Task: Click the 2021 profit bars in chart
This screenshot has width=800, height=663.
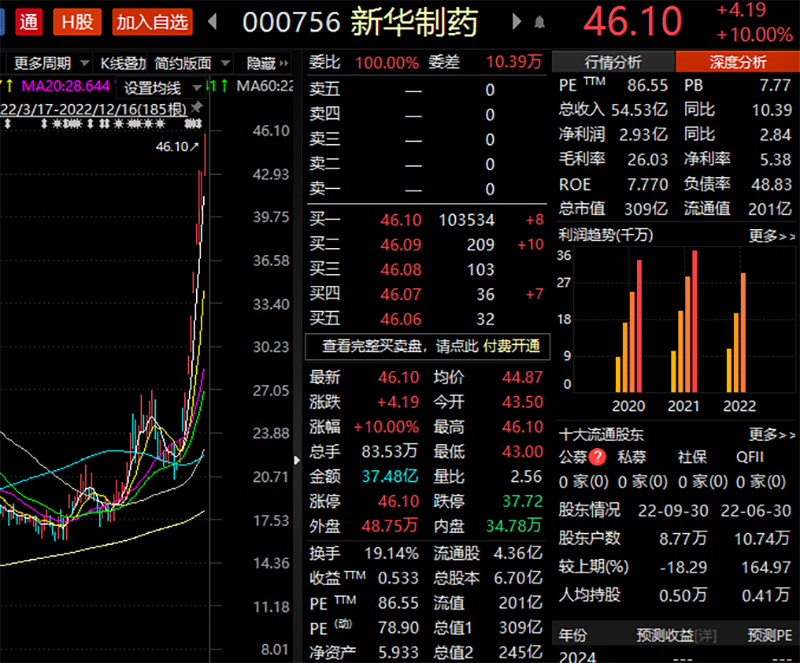Action: click(x=684, y=322)
